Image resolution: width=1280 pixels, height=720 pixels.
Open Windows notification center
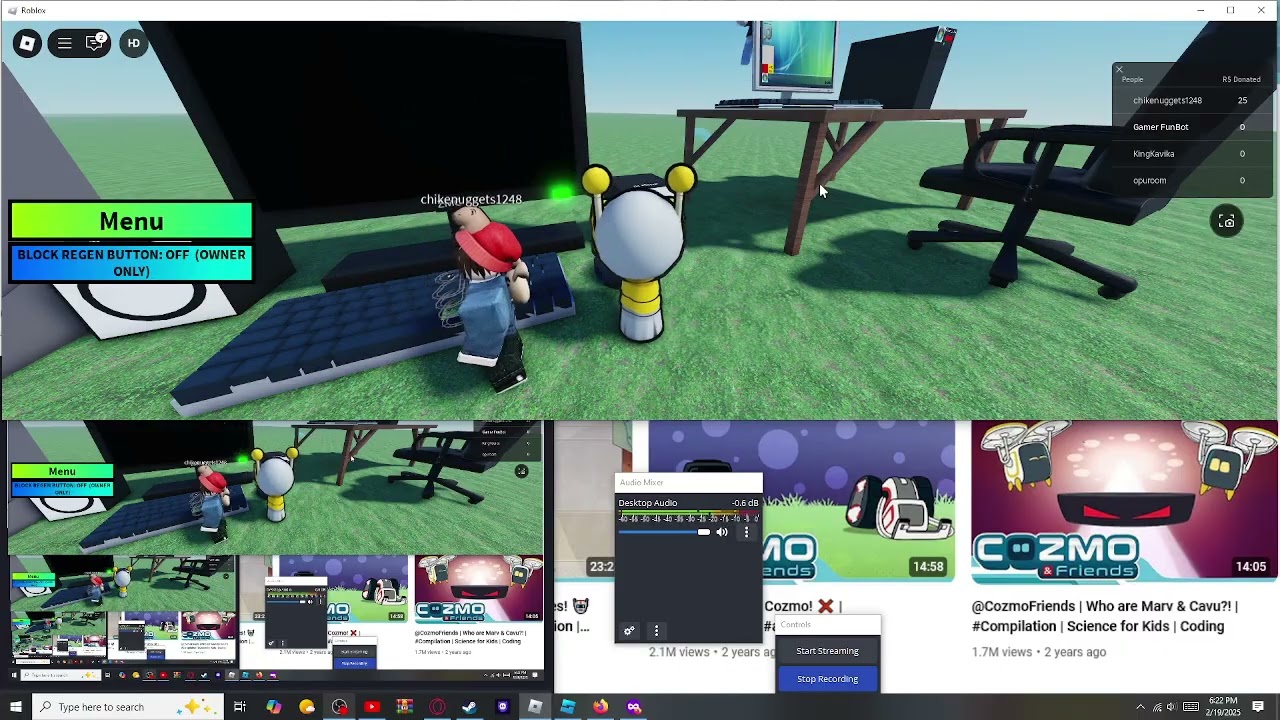[1259, 707]
